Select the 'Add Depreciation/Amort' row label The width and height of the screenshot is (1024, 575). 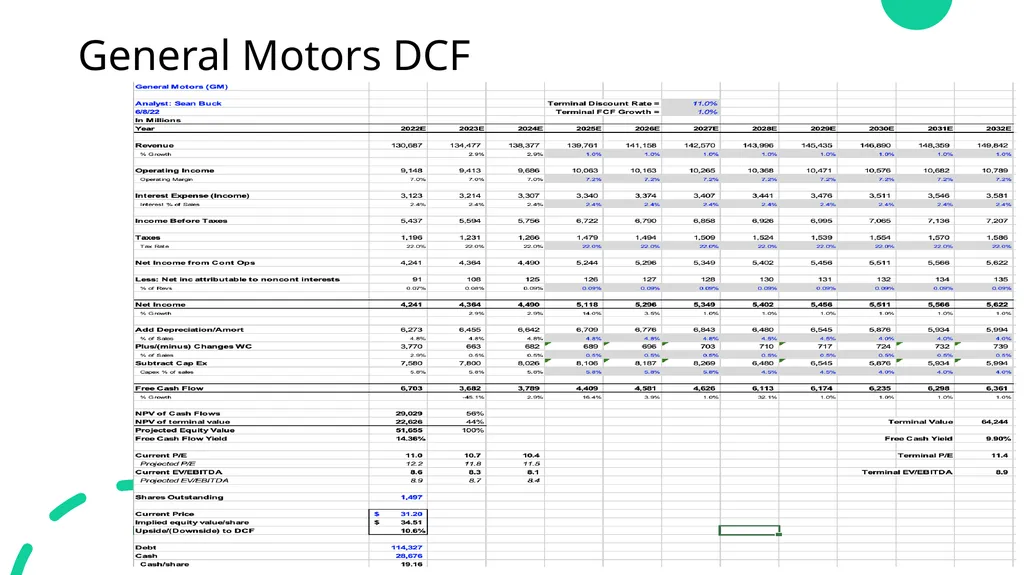point(189,329)
